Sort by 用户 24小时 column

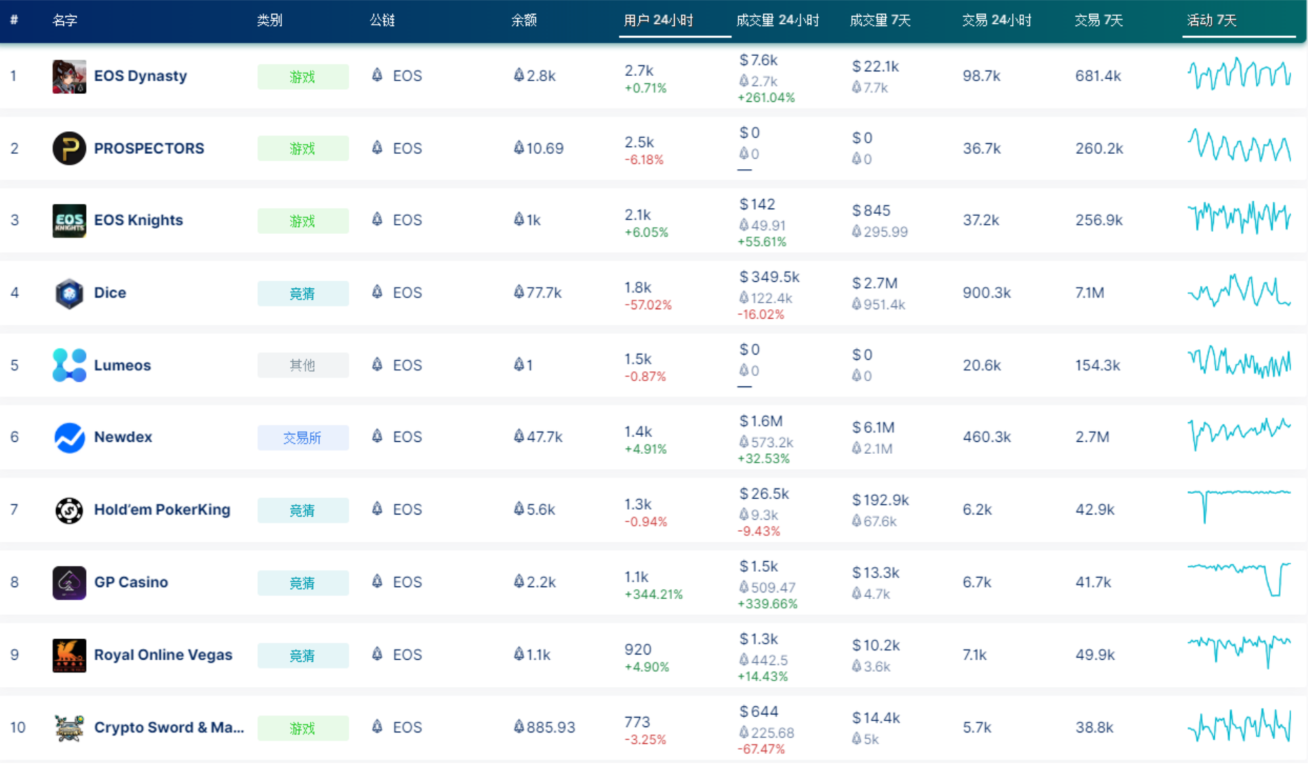(x=658, y=20)
